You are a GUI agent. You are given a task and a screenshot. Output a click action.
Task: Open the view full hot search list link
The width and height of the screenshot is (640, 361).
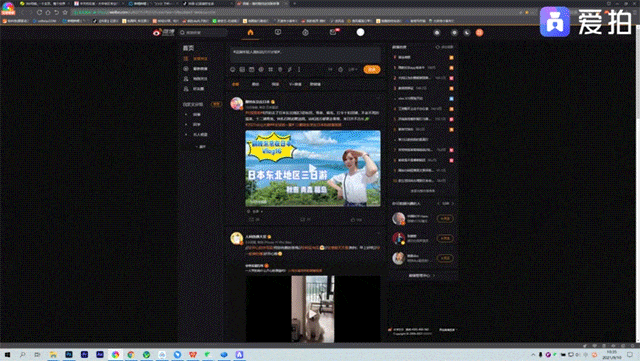pos(422,191)
